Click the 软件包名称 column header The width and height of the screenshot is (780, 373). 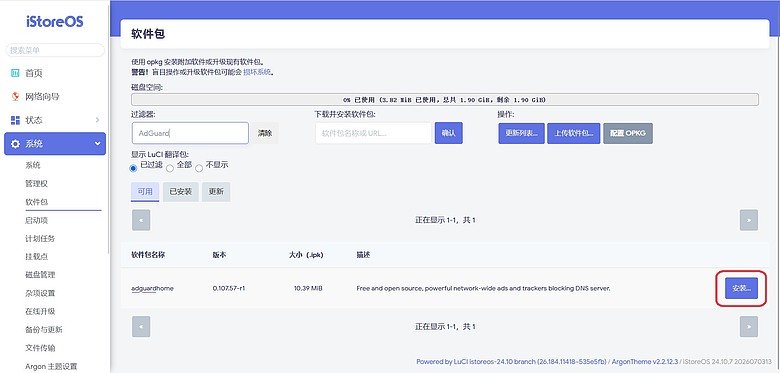click(x=148, y=255)
